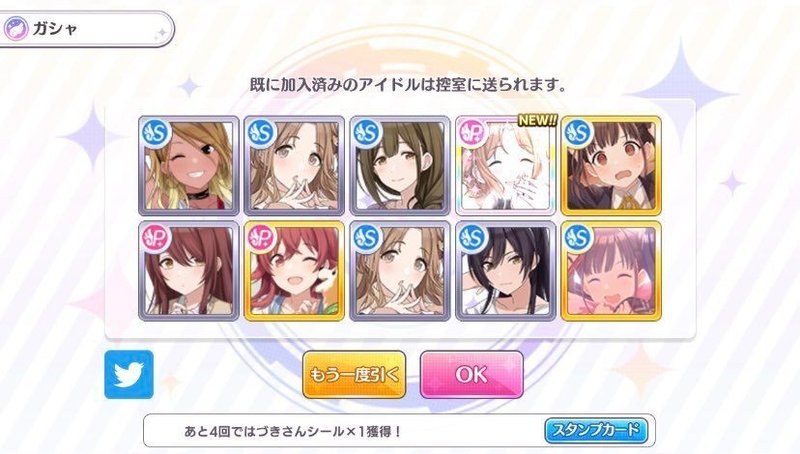Share gacha results via Twitter icon
Viewport: 800px width, 454px height.
tap(129, 374)
